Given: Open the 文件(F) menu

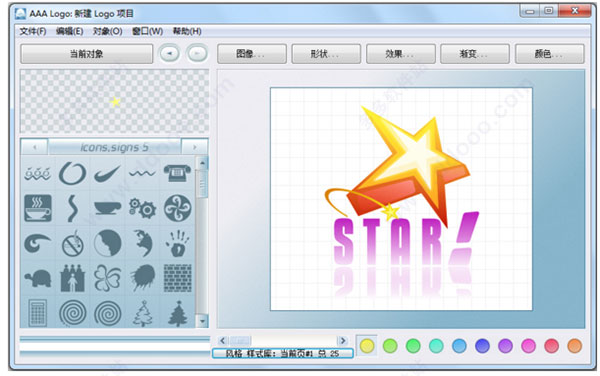Looking at the screenshot, I should tap(33, 31).
